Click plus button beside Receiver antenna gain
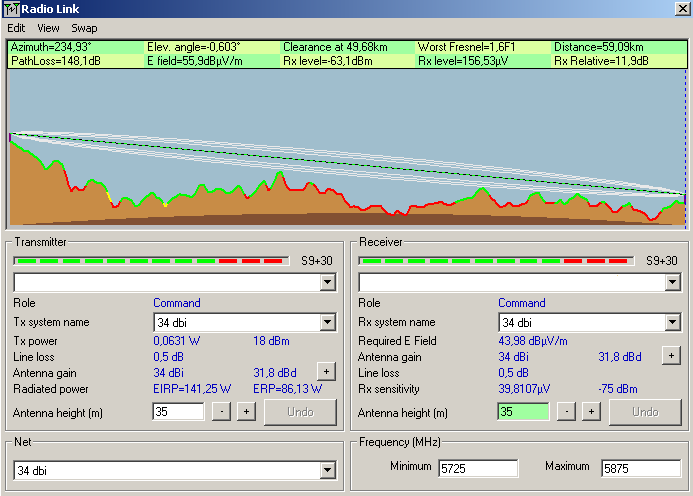 coord(670,355)
